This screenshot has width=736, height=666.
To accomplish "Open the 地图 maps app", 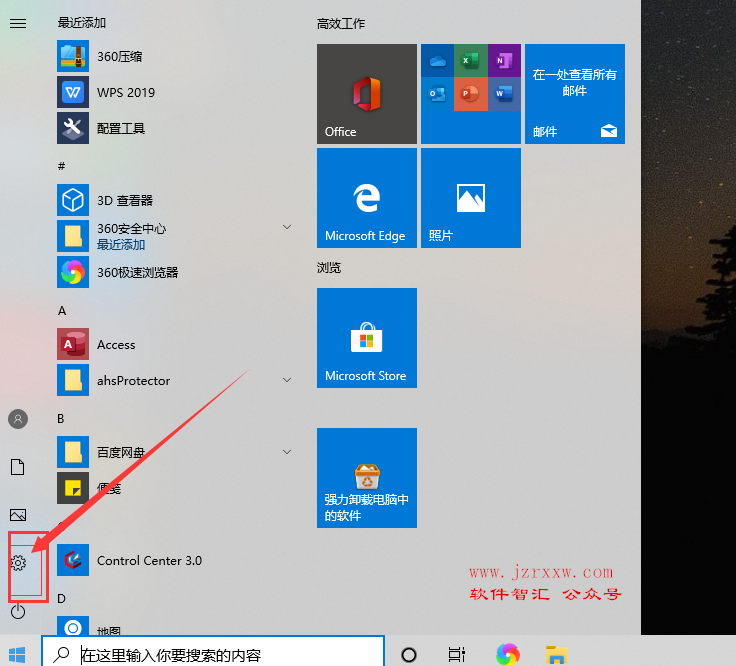I will 175,626.
